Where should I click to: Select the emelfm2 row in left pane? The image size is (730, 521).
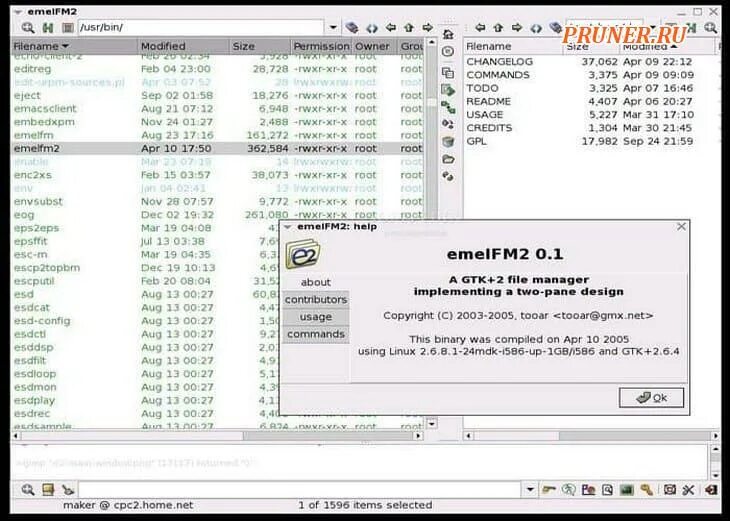(x=217, y=148)
